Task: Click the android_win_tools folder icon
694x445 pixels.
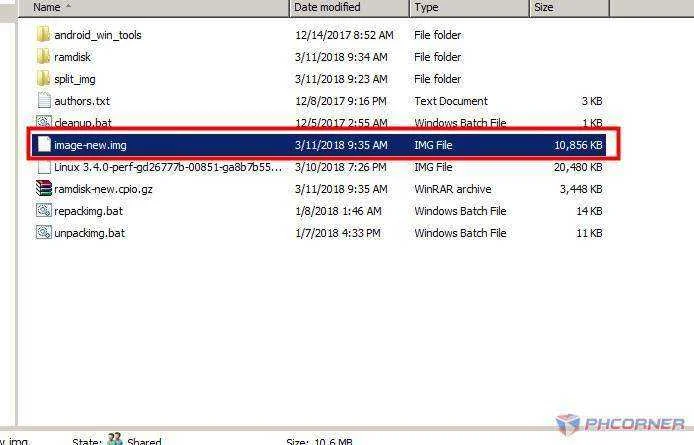Action: click(x=43, y=35)
